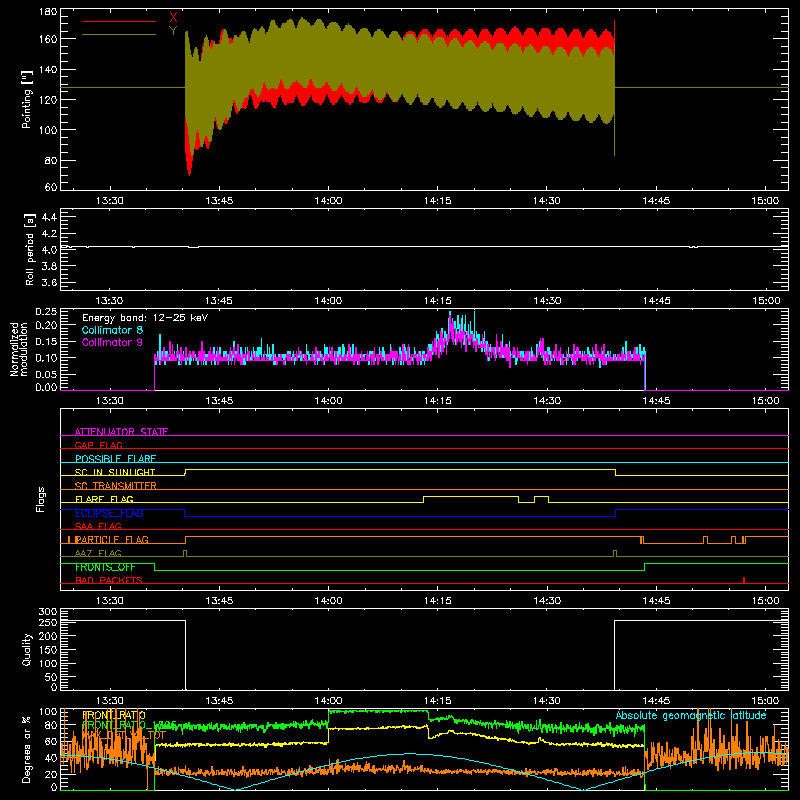This screenshot has width=800, height=800.
Task: Click the olive Y legend line sample
Action: pos(119,34)
